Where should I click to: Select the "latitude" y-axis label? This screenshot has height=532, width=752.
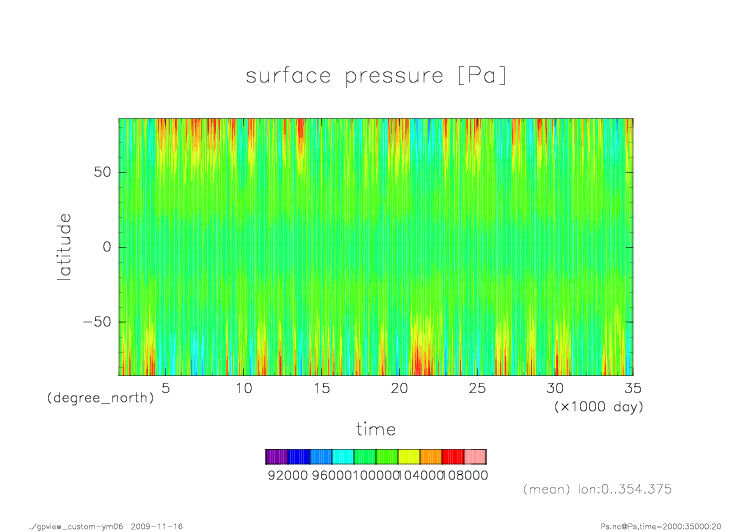pyautogui.click(x=64, y=246)
